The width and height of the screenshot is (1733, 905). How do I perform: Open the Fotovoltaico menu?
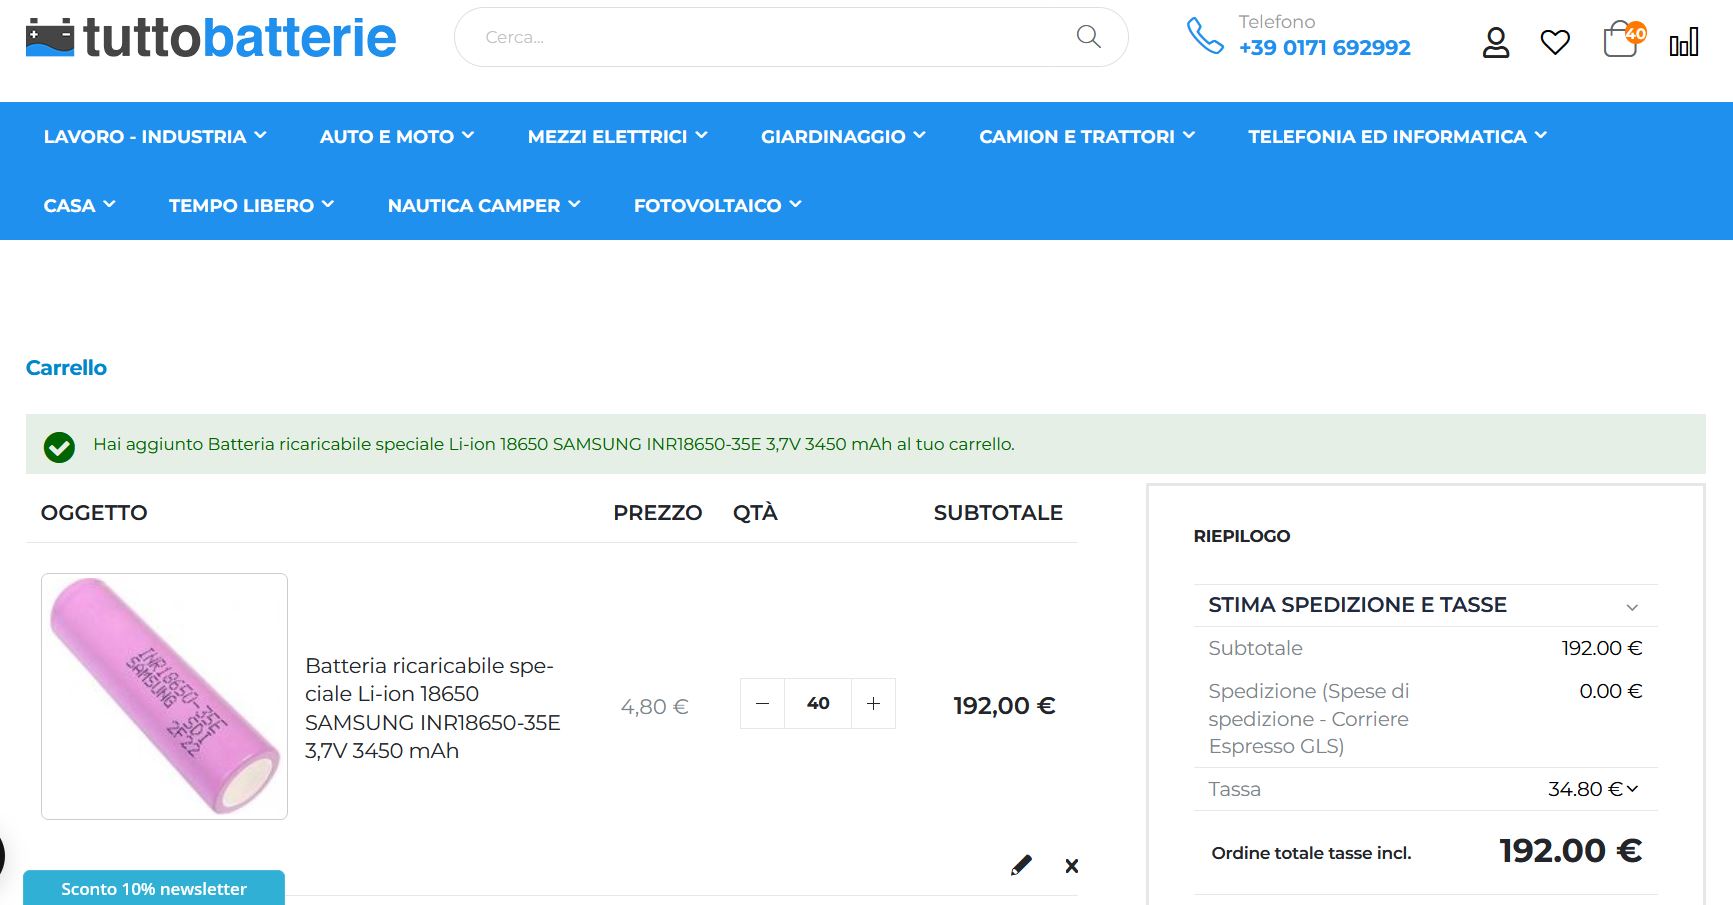pyautogui.click(x=717, y=205)
